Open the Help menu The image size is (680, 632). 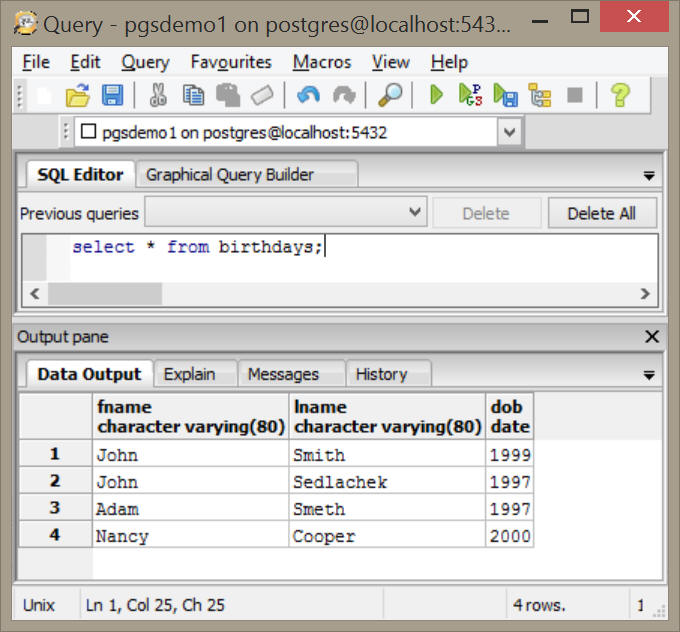[x=449, y=62]
